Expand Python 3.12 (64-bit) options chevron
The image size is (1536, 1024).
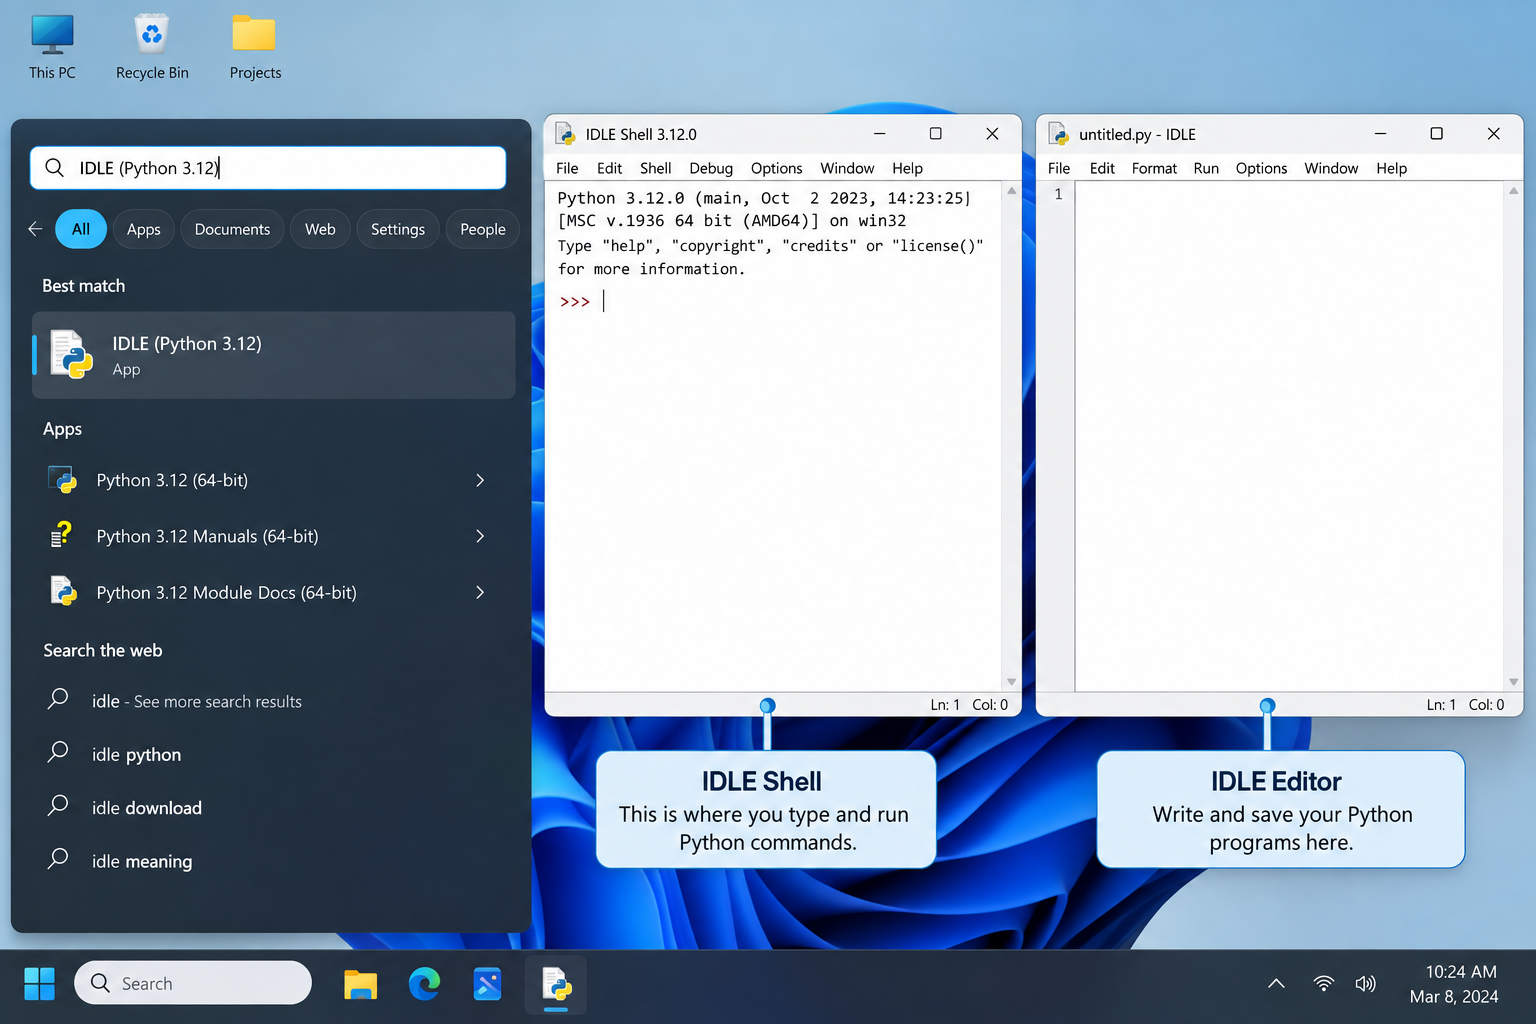click(x=480, y=480)
